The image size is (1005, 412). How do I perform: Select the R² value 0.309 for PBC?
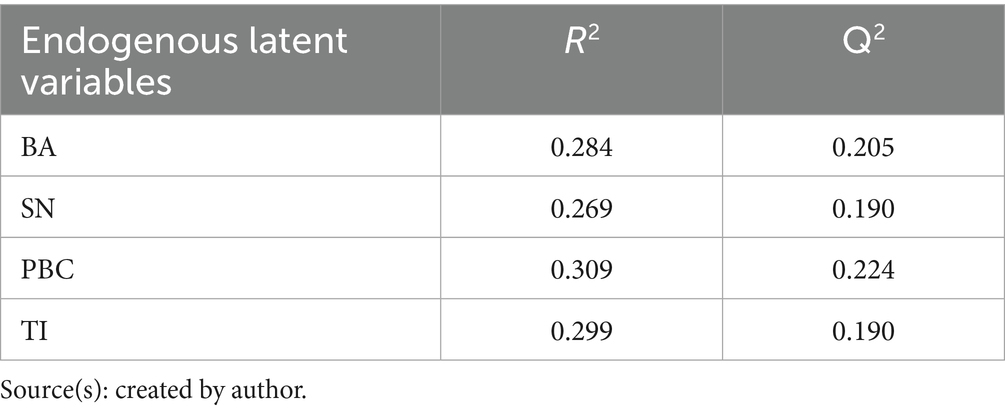(581, 270)
